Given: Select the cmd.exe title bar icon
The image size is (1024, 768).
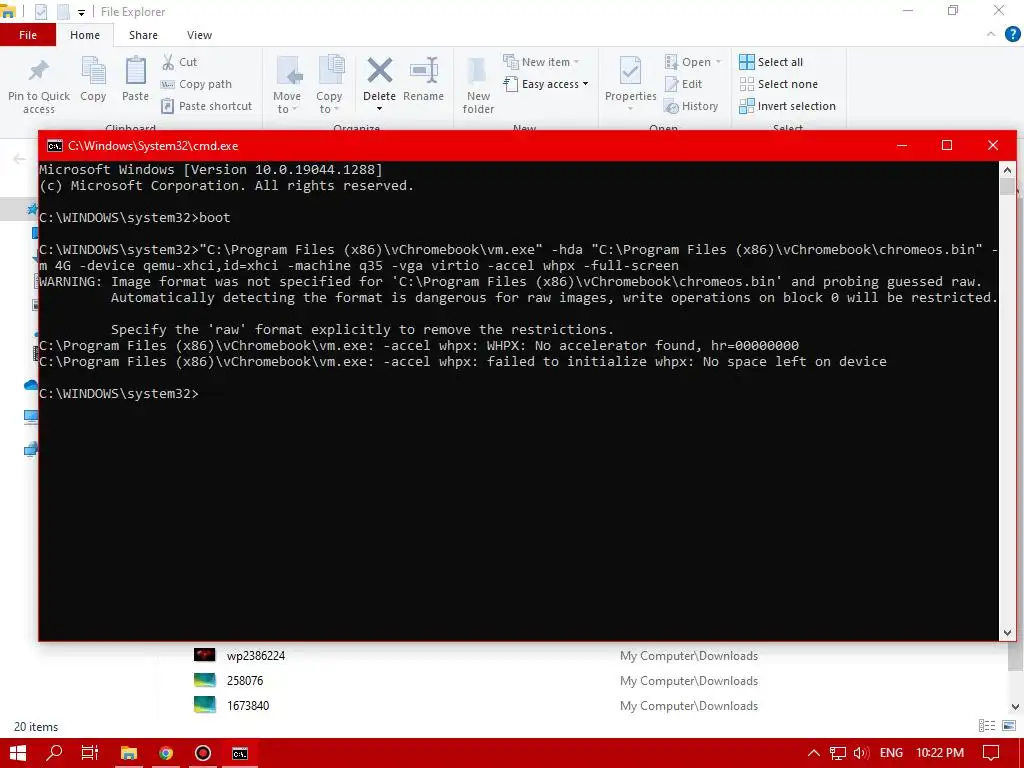Looking at the screenshot, I should [x=55, y=146].
